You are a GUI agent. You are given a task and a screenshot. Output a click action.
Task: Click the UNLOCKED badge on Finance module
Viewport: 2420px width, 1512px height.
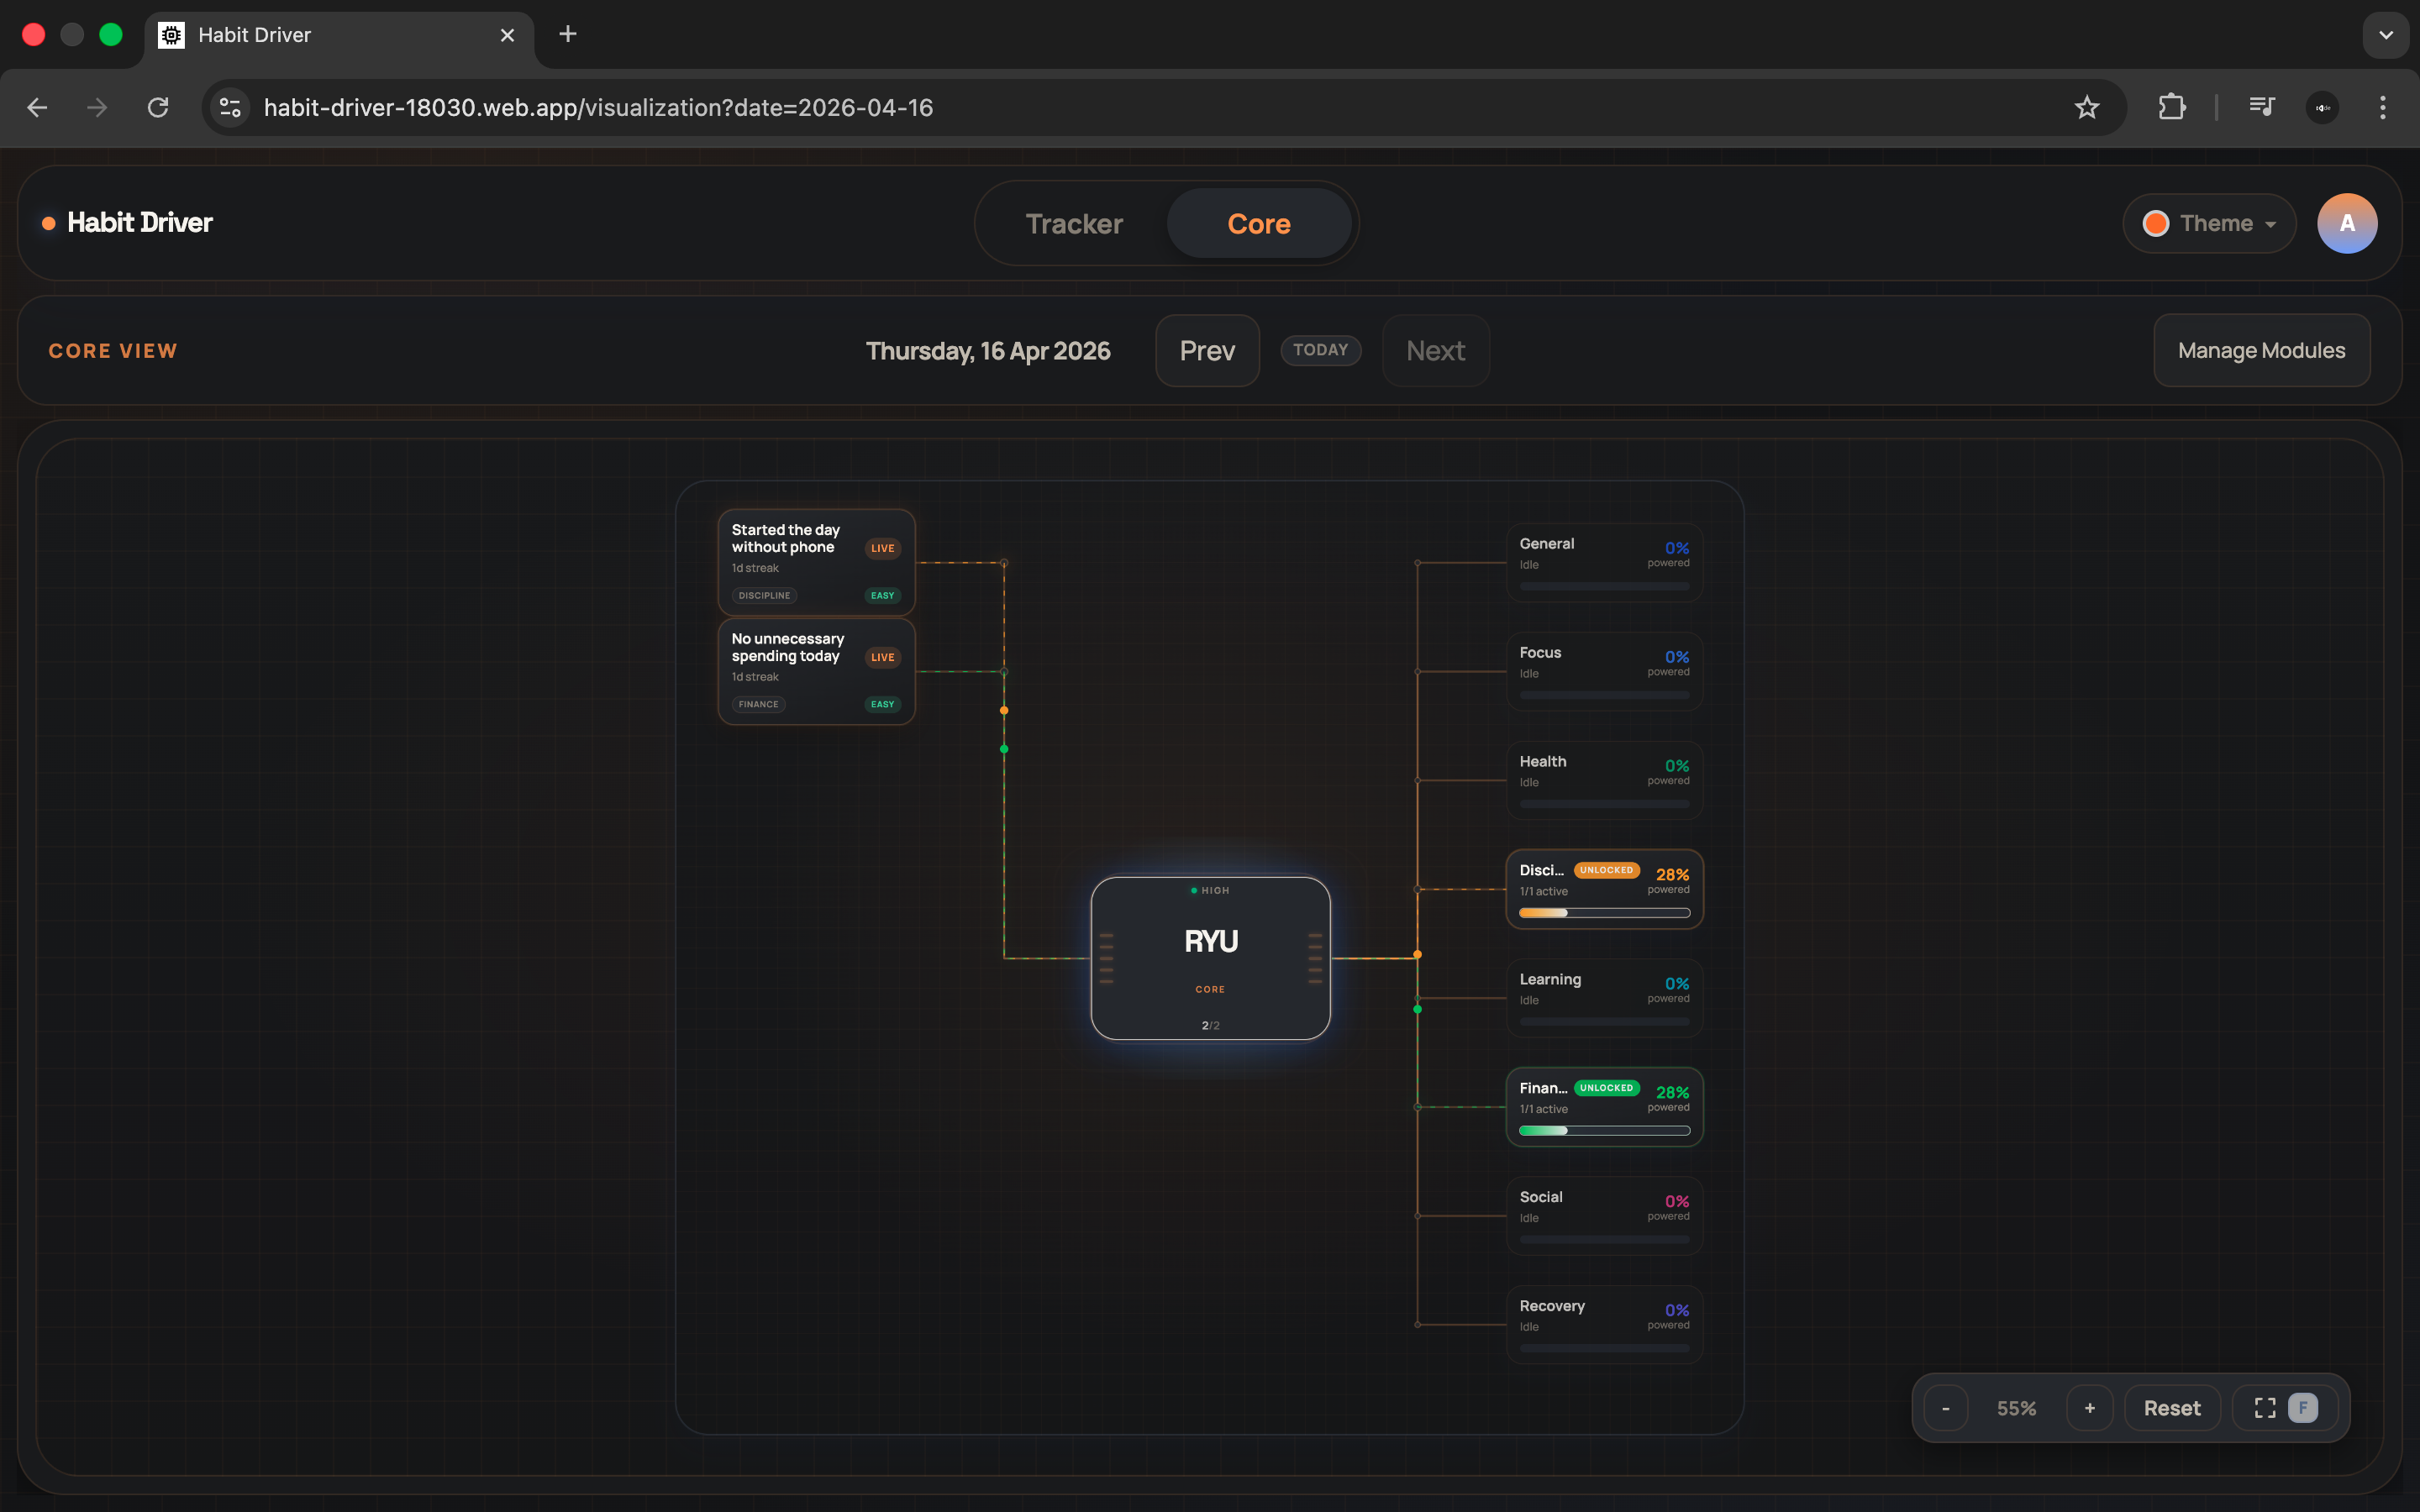click(x=1606, y=1088)
